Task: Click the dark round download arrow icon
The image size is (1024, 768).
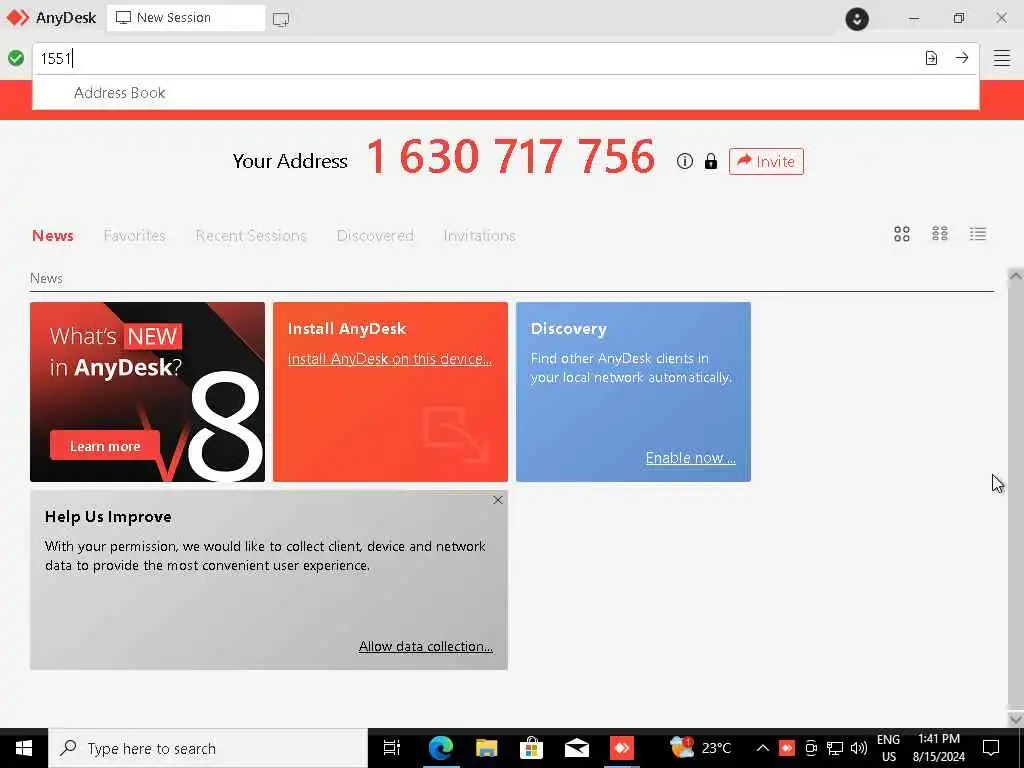Action: point(857,18)
